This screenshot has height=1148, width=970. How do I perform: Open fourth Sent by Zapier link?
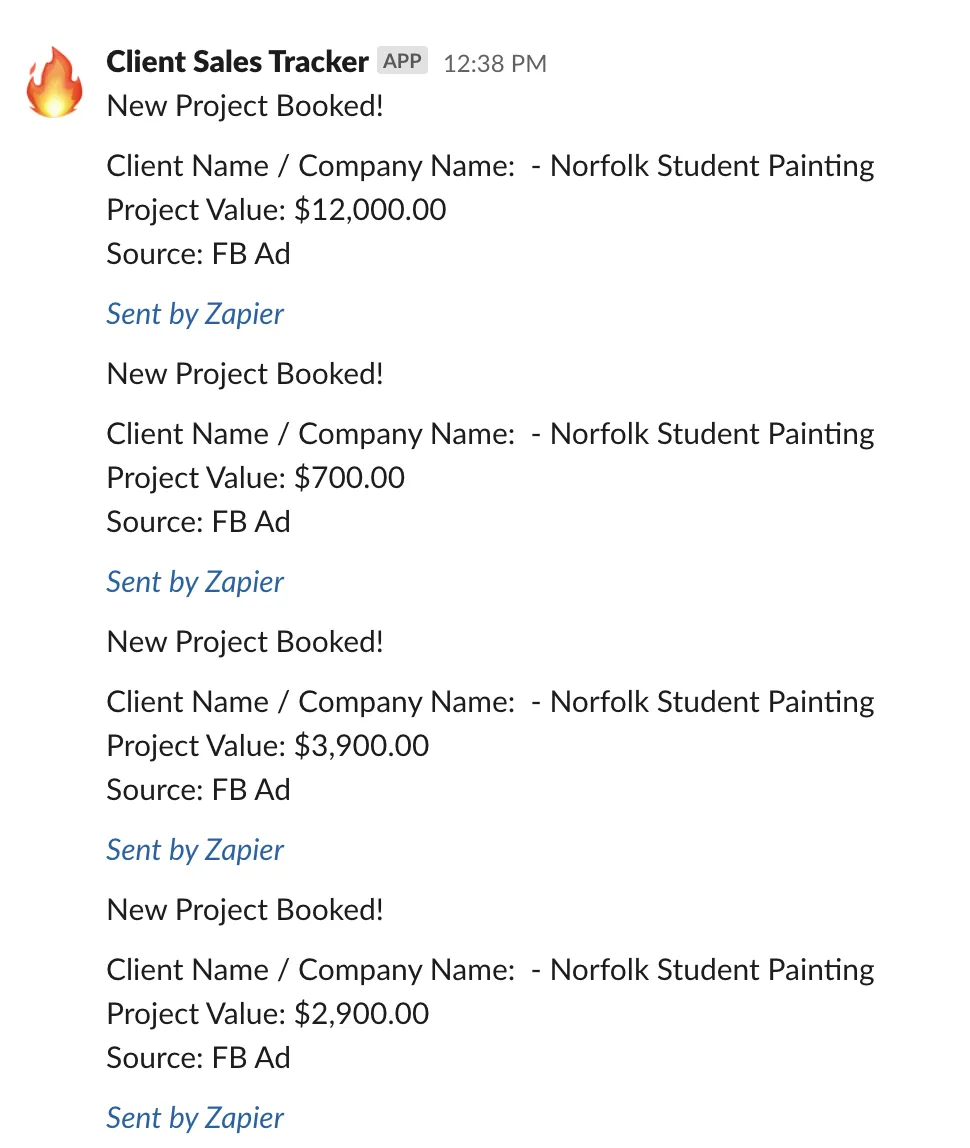(x=195, y=1118)
